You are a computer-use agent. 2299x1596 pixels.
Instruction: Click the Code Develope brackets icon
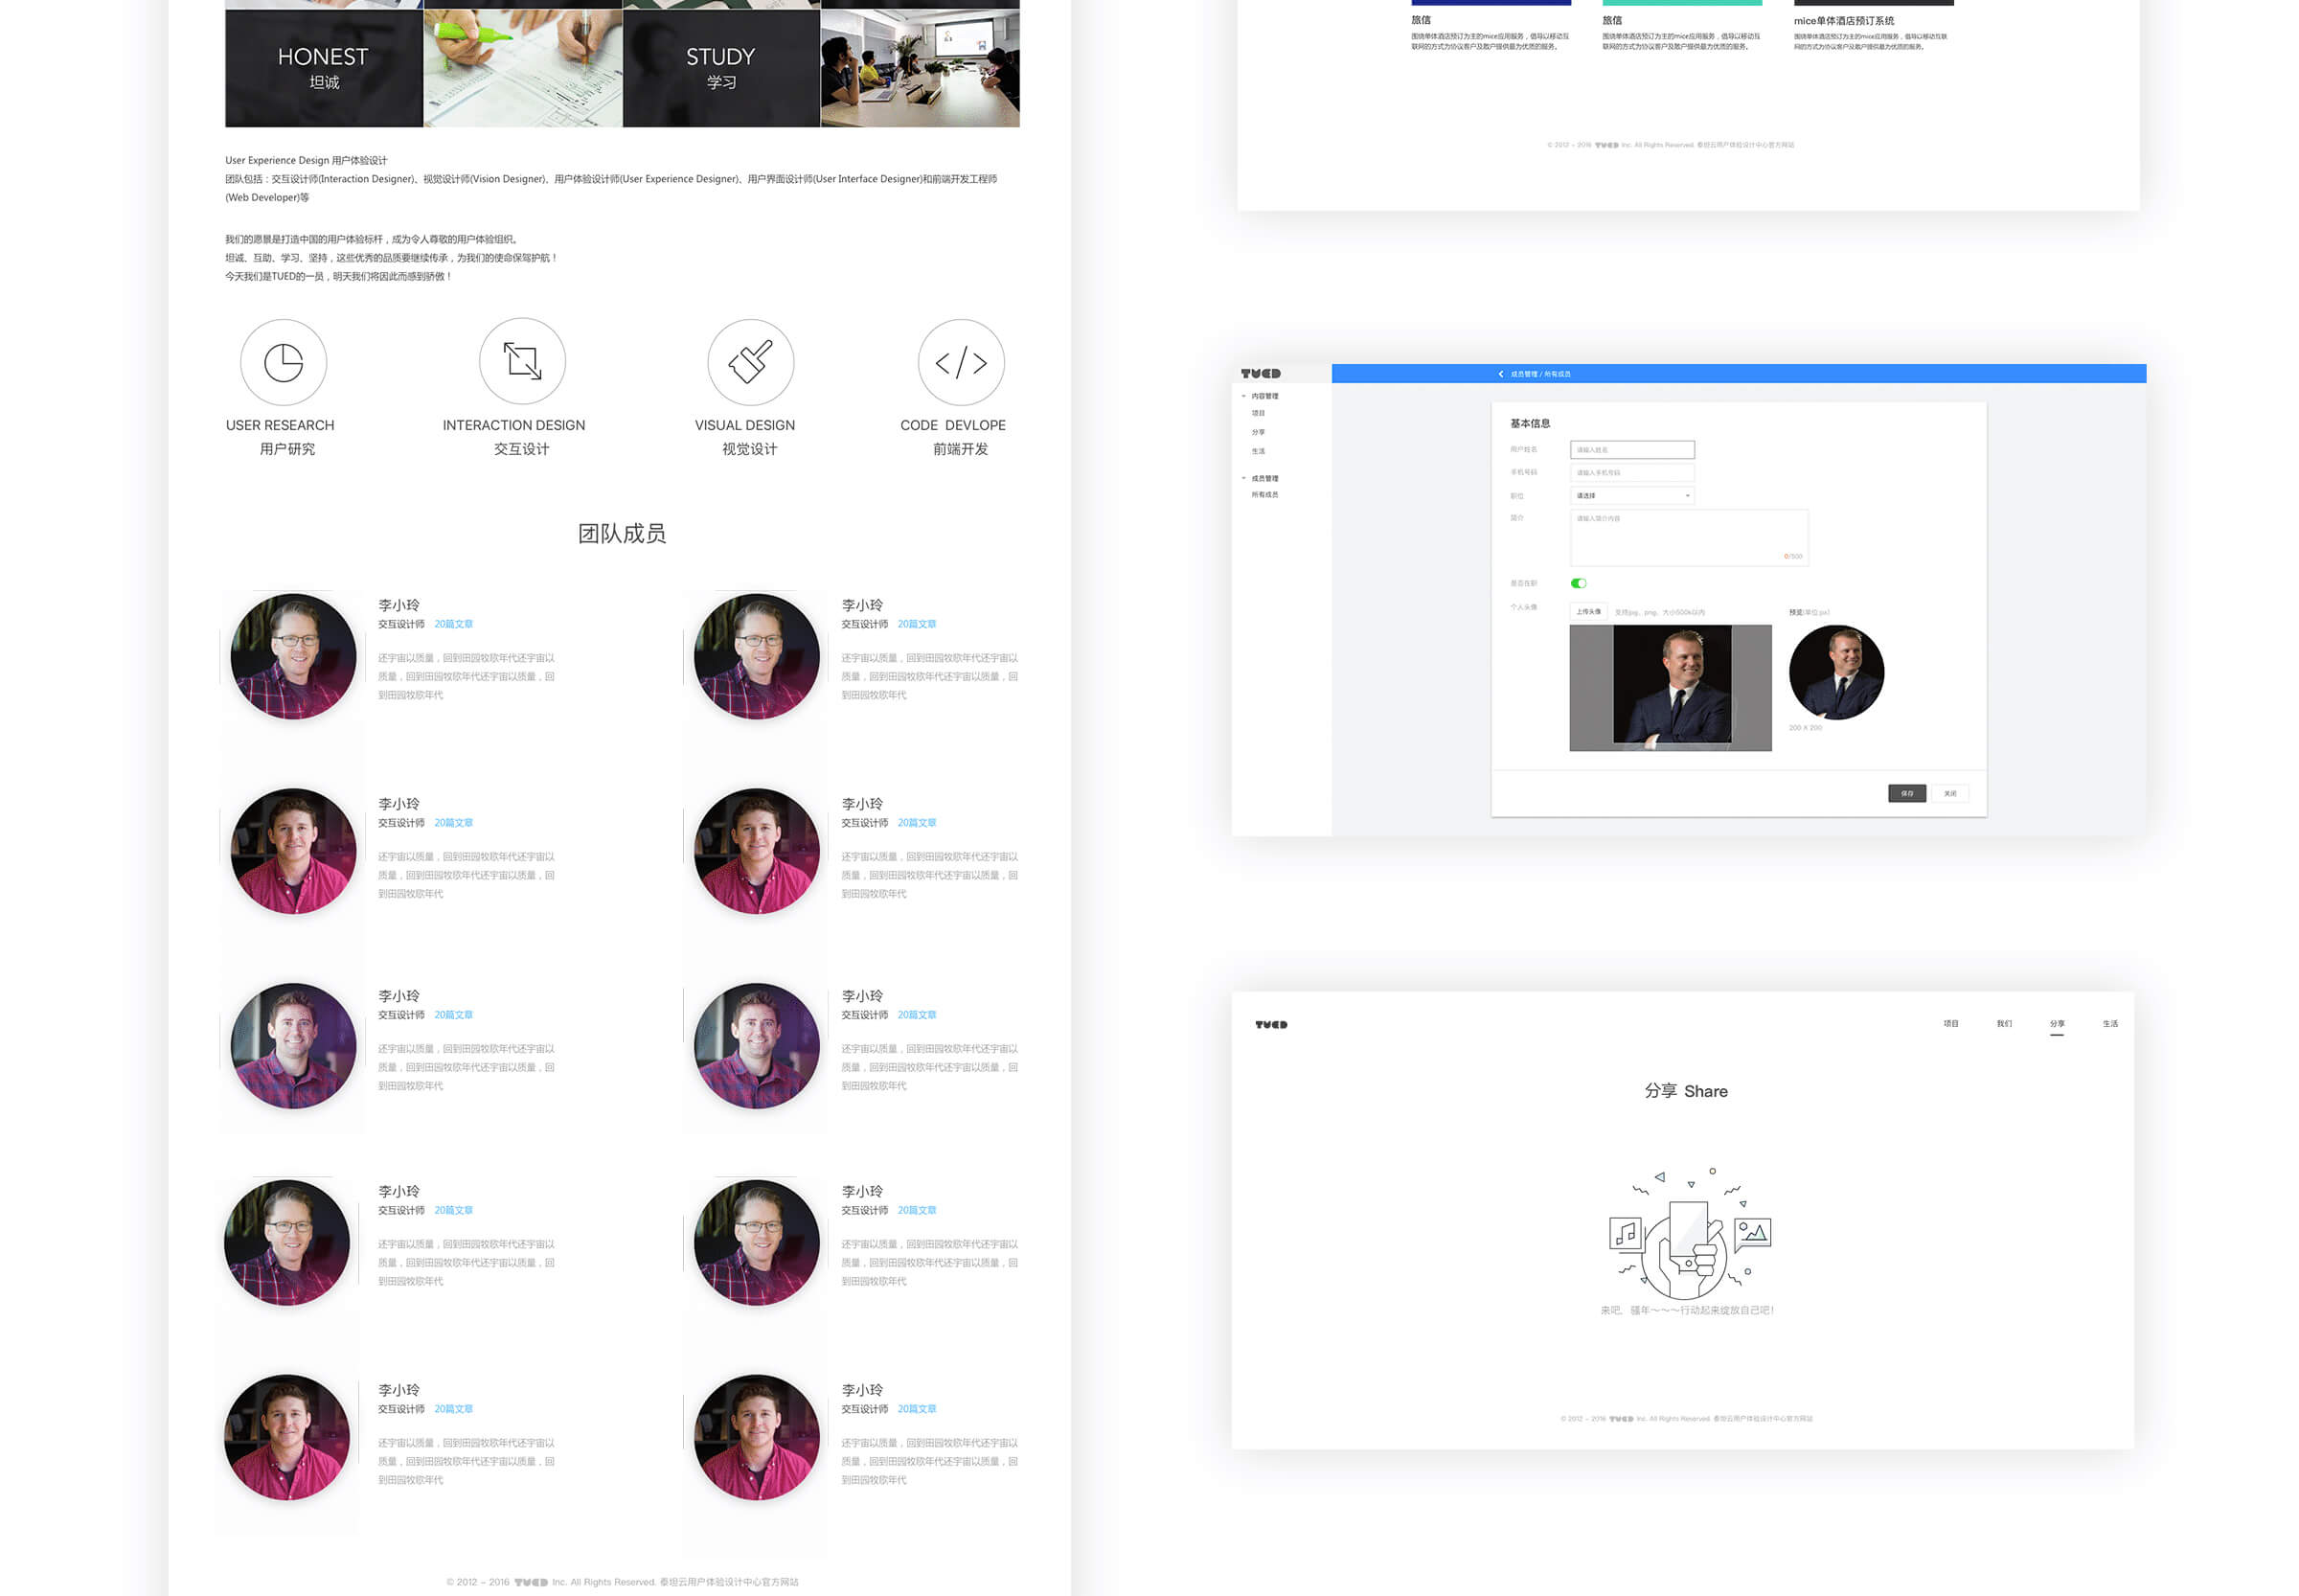[960, 362]
